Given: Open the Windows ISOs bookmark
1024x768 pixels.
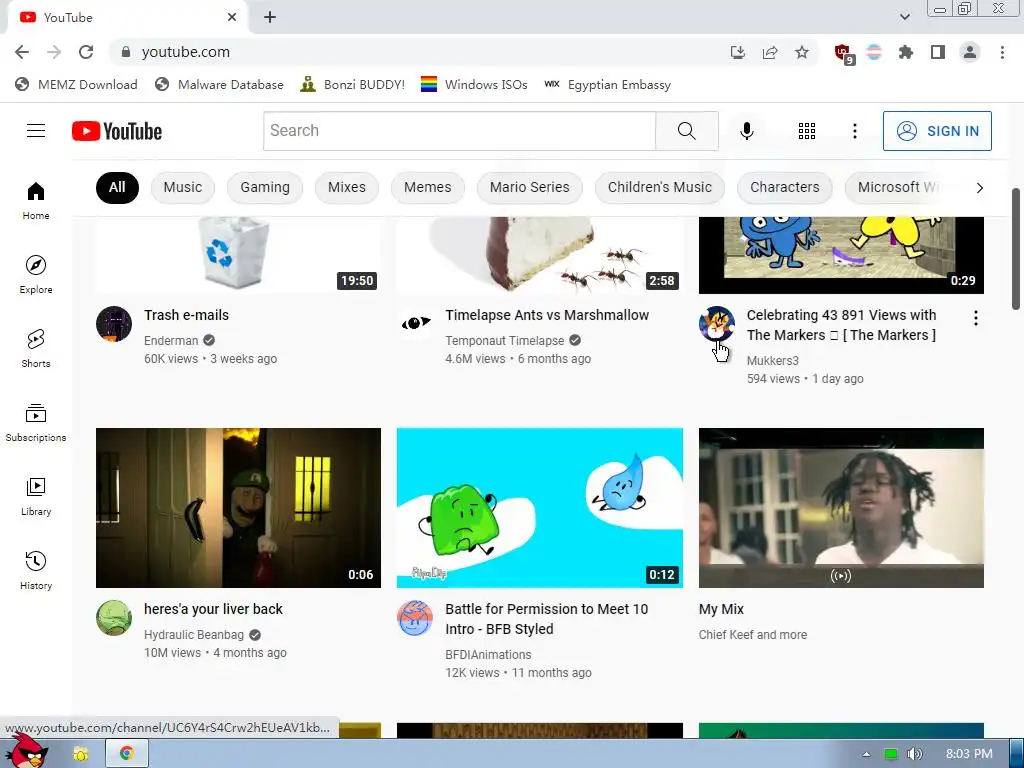Looking at the screenshot, I should pos(474,85).
